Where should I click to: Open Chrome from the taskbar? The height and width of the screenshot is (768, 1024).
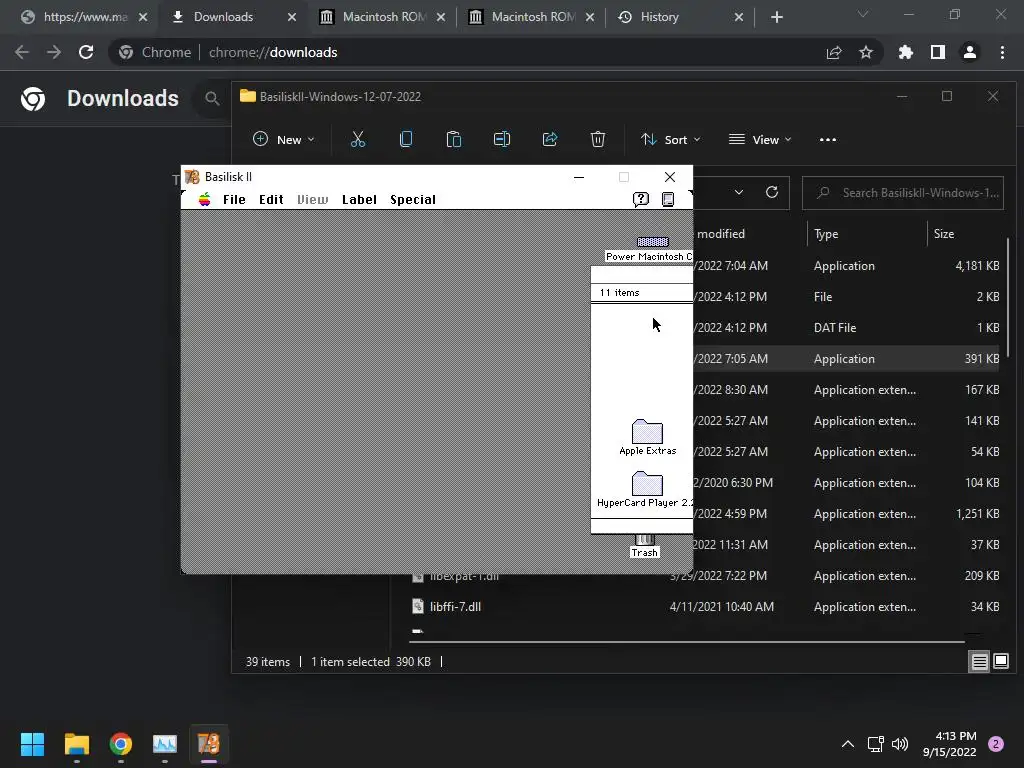pyautogui.click(x=121, y=744)
